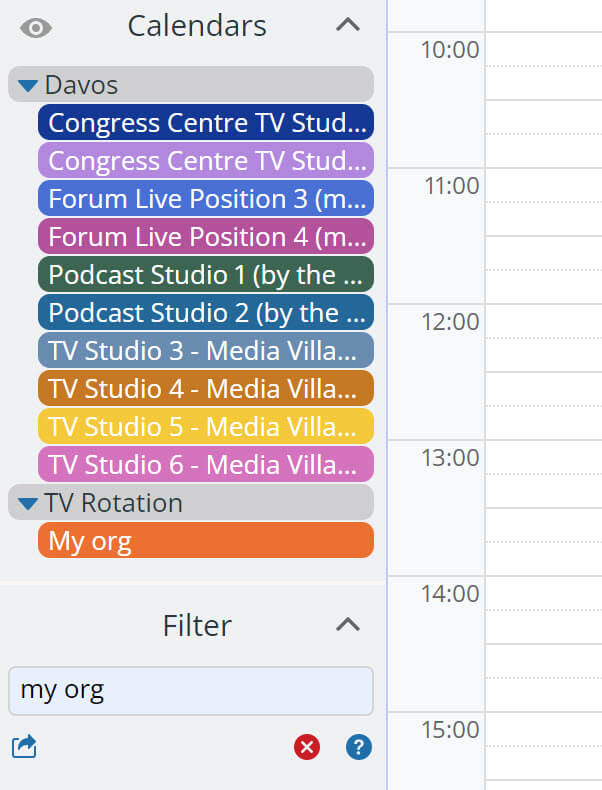Click the yellow TV Studio 5 calendar
Image resolution: width=602 pixels, height=790 pixels.
coord(206,427)
